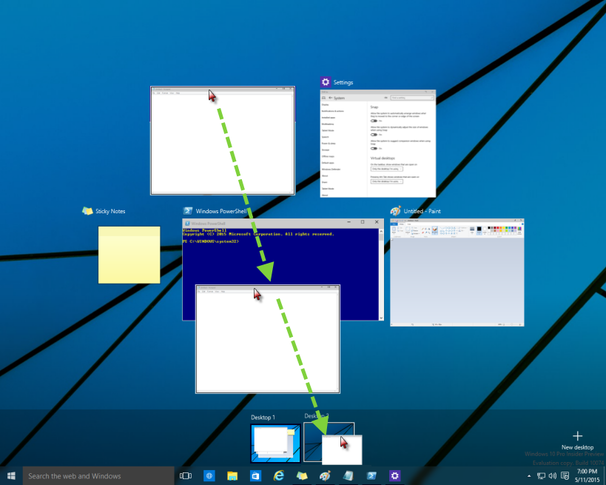Toggle the second Snap switch in Settings
The image size is (606, 485).
click(x=374, y=134)
